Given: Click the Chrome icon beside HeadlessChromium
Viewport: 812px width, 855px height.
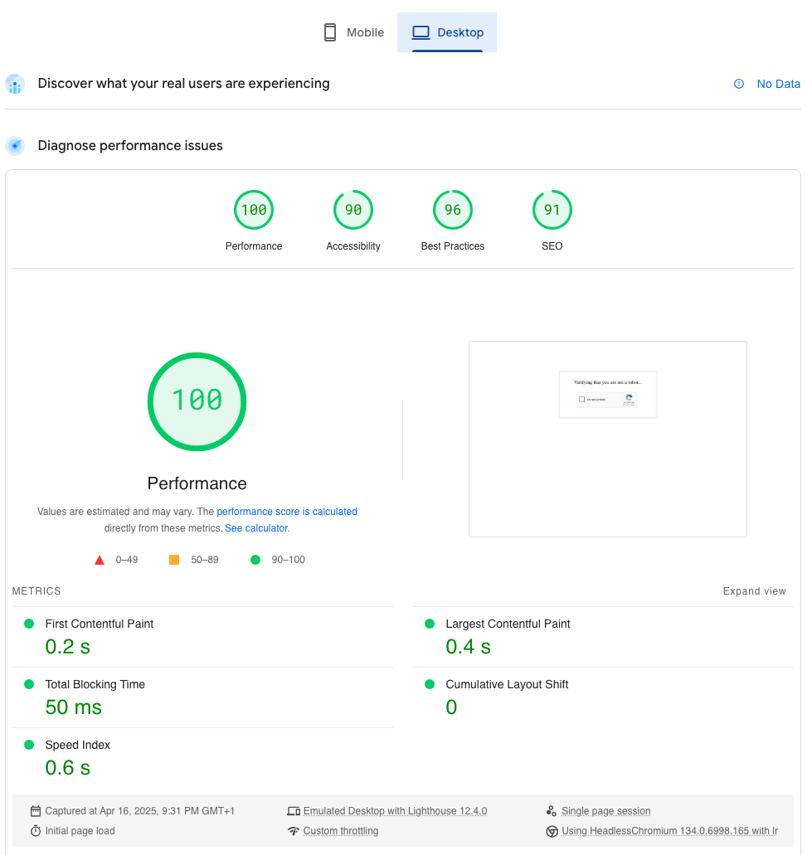Looking at the screenshot, I should click(552, 831).
